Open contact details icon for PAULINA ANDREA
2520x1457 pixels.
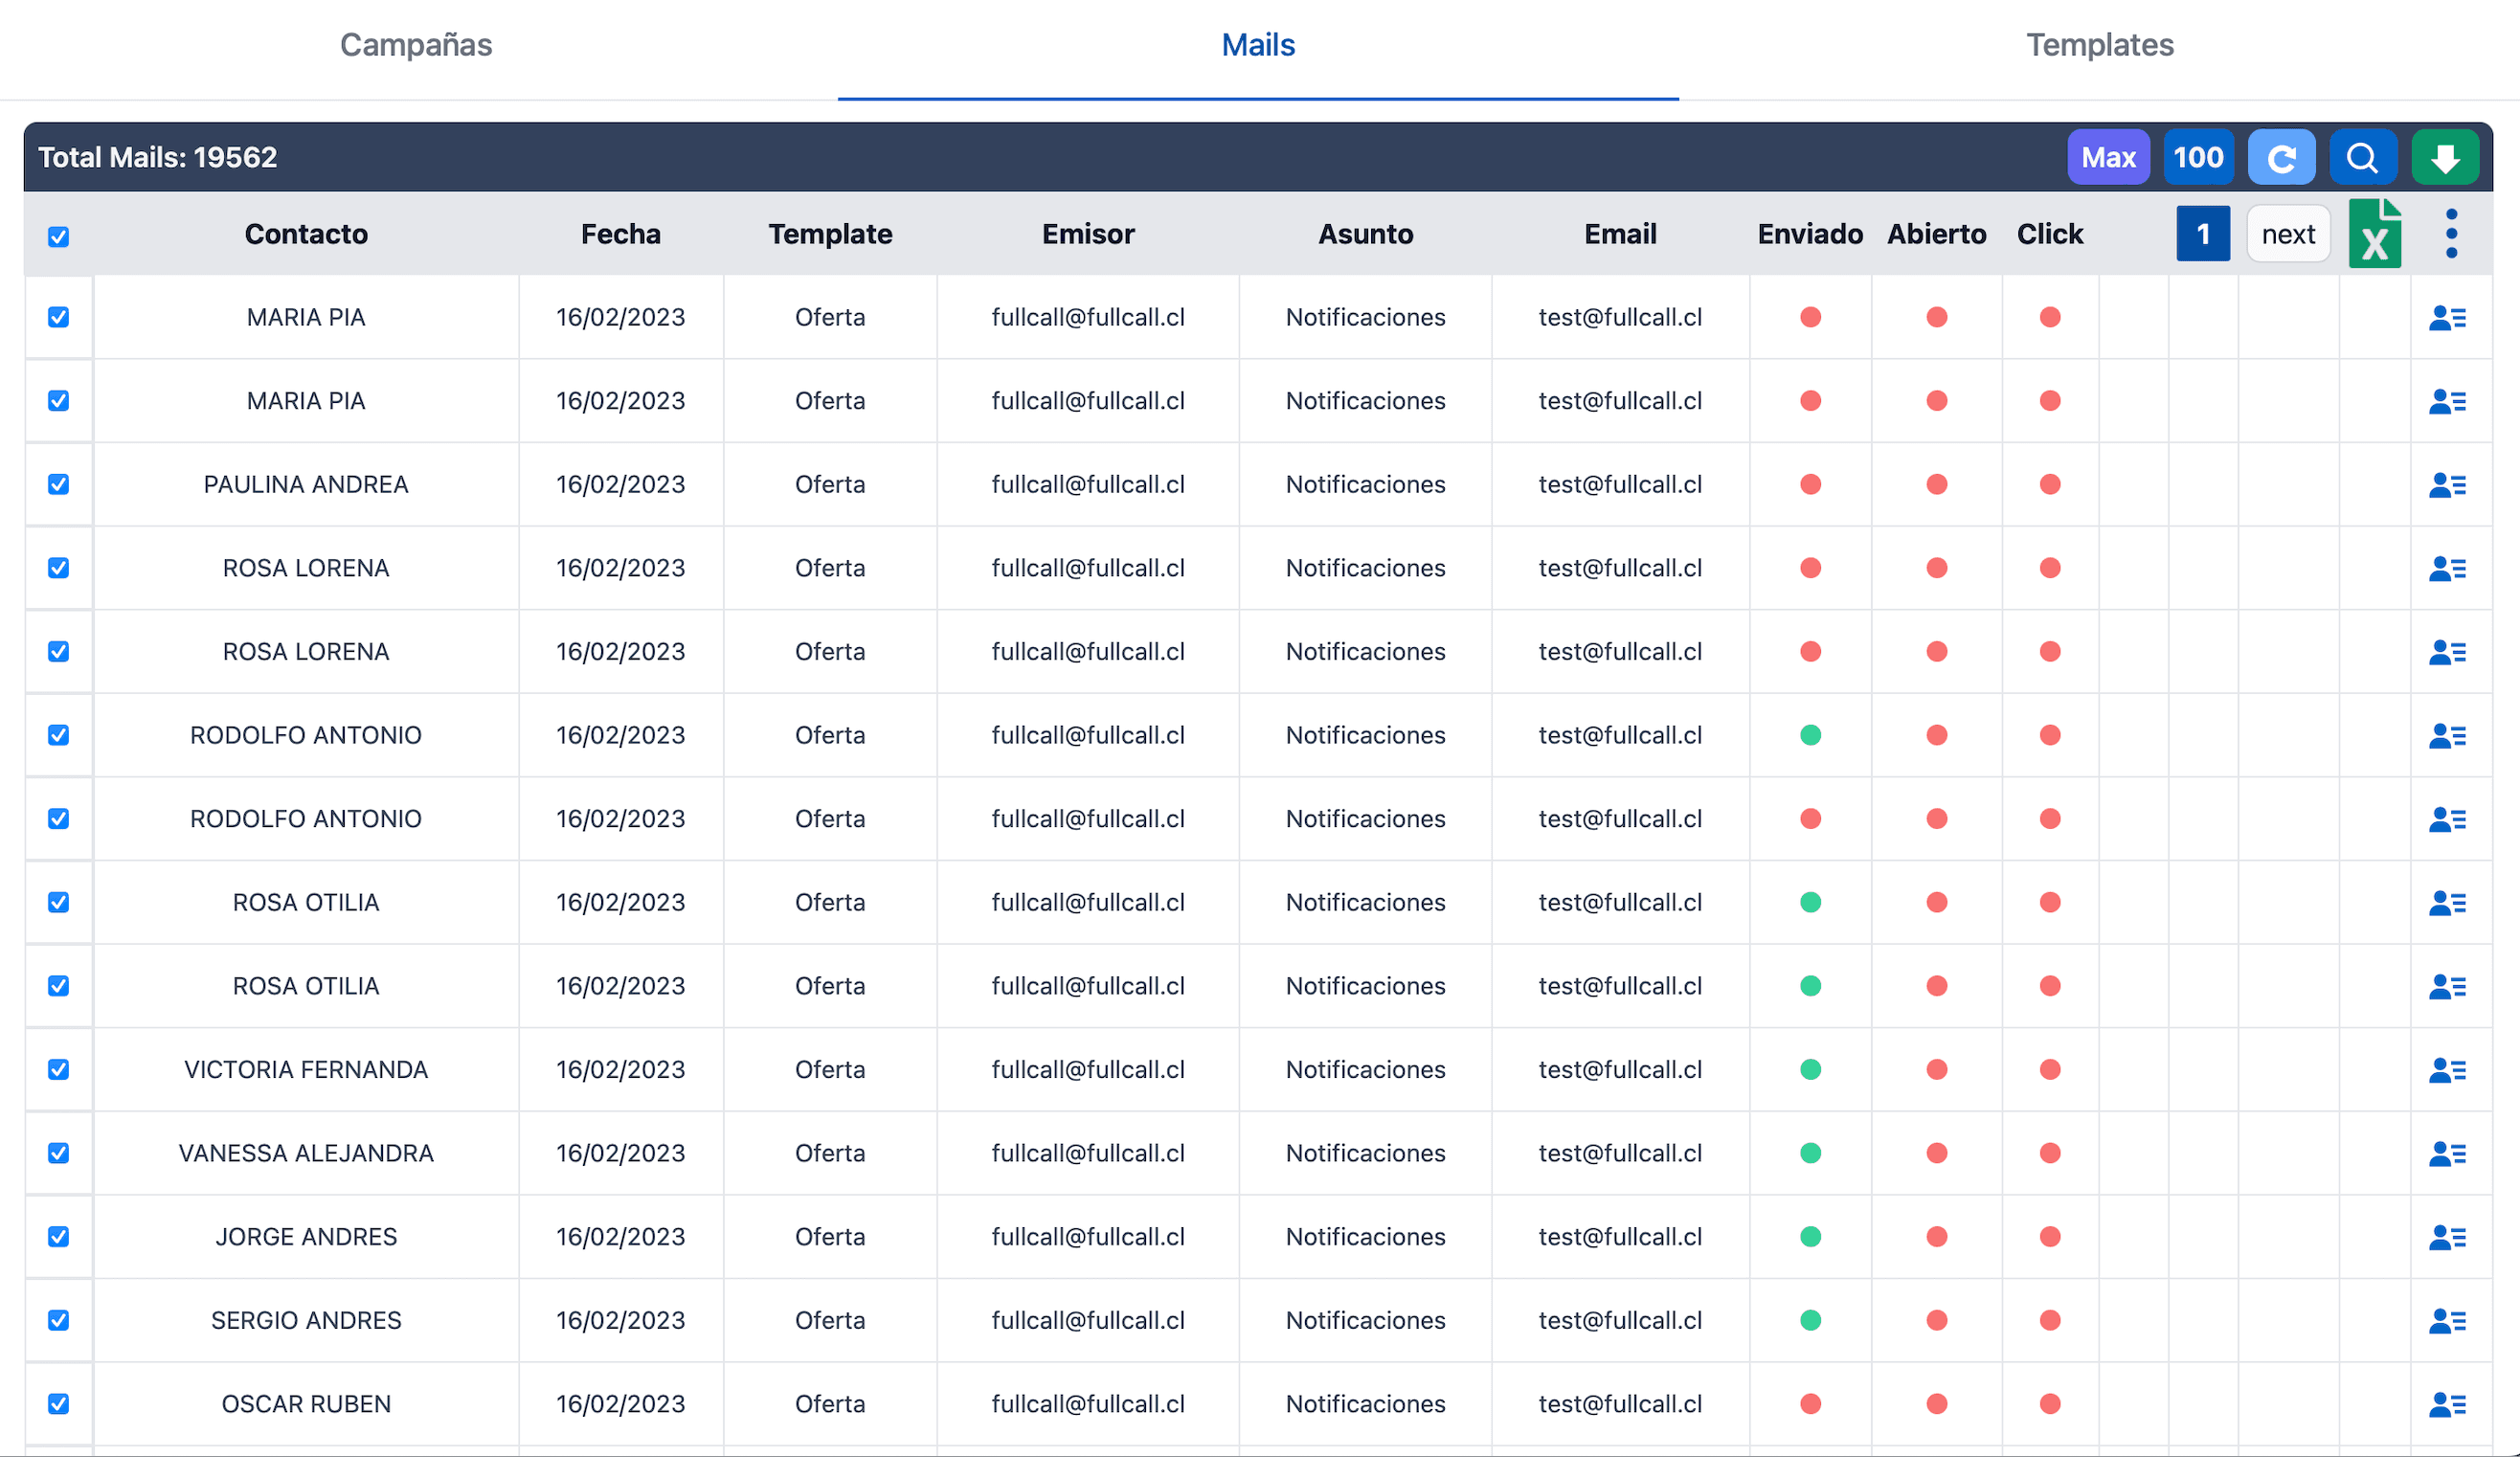[2446, 485]
